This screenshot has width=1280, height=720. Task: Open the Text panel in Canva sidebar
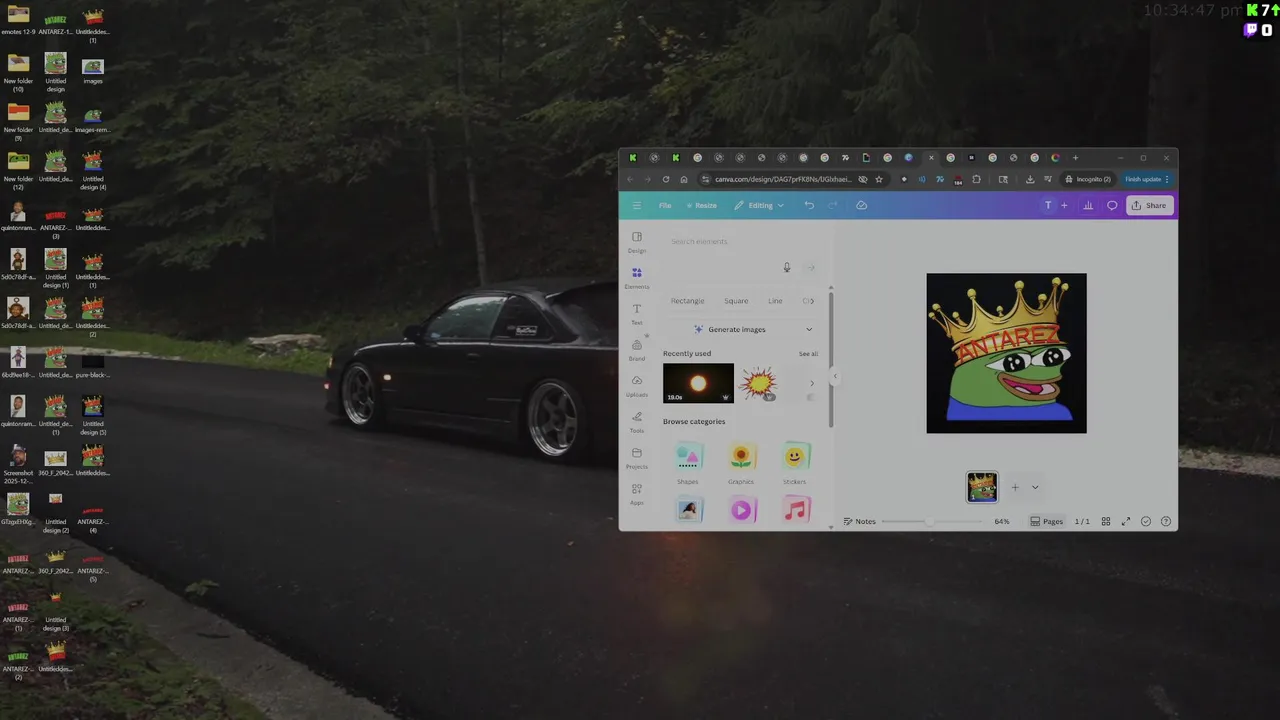coord(637,313)
